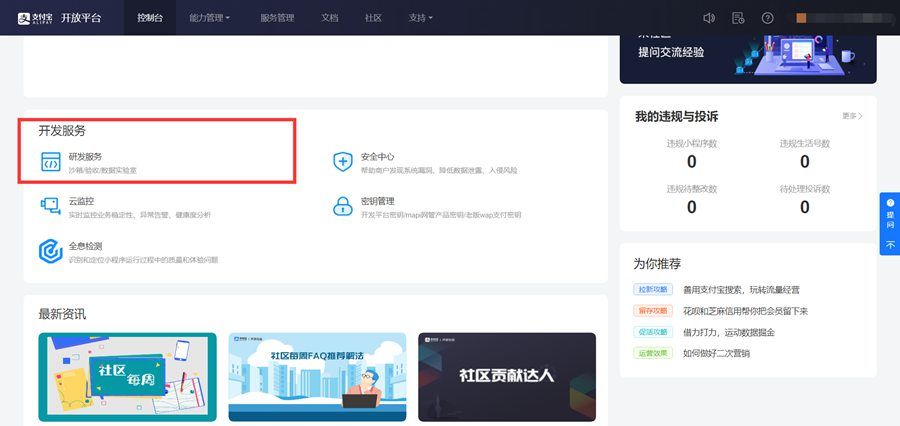
Task: Click the document record icon in header
Action: [738, 18]
